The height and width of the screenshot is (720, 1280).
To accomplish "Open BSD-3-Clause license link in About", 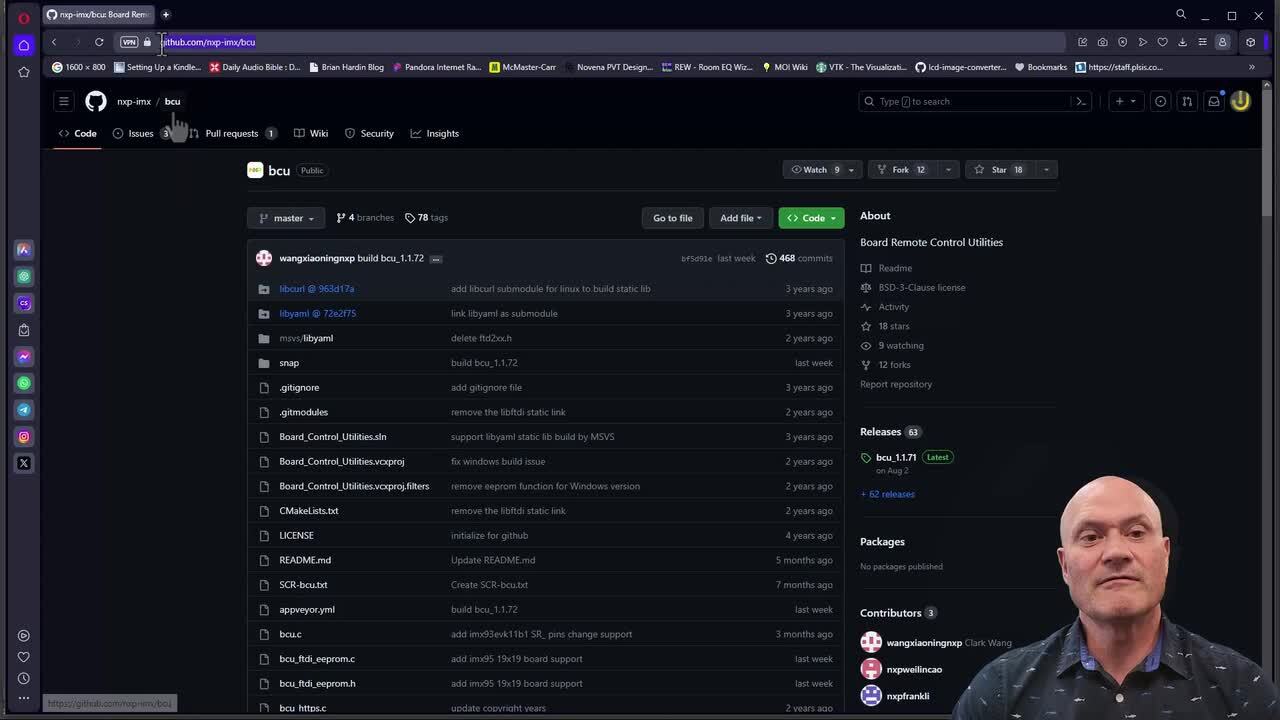I will (x=922, y=288).
